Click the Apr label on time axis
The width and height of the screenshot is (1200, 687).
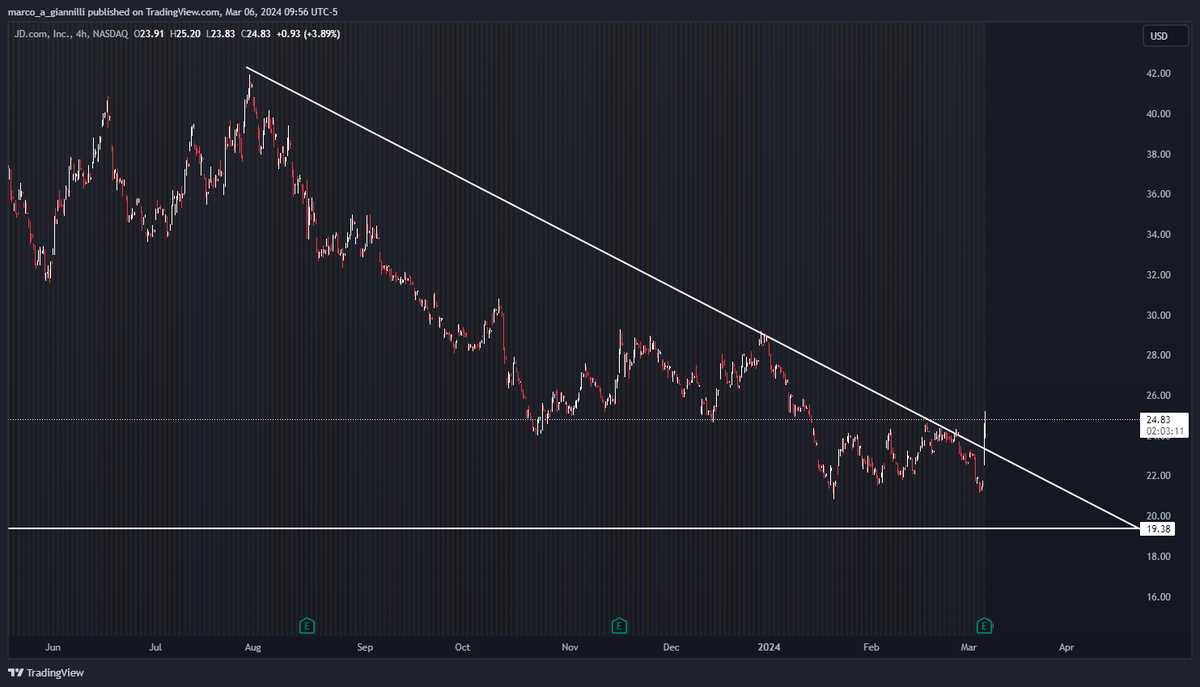1066,648
